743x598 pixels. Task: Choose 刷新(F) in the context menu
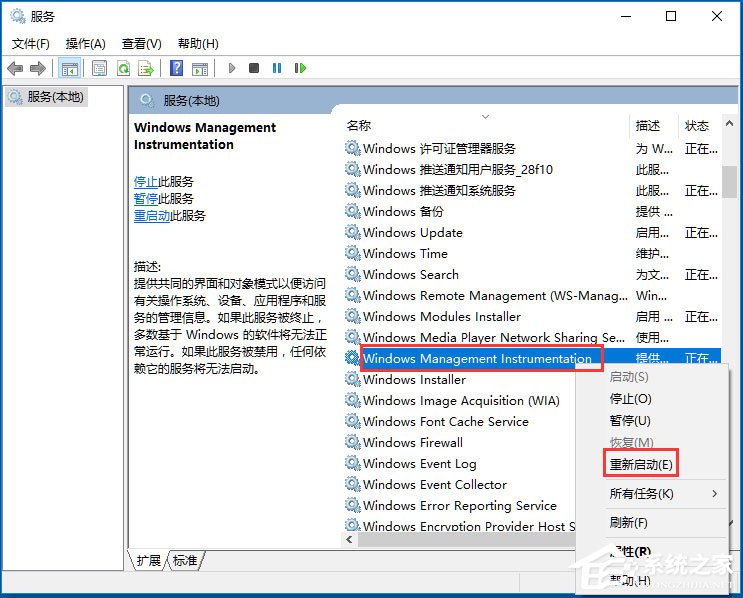628,523
